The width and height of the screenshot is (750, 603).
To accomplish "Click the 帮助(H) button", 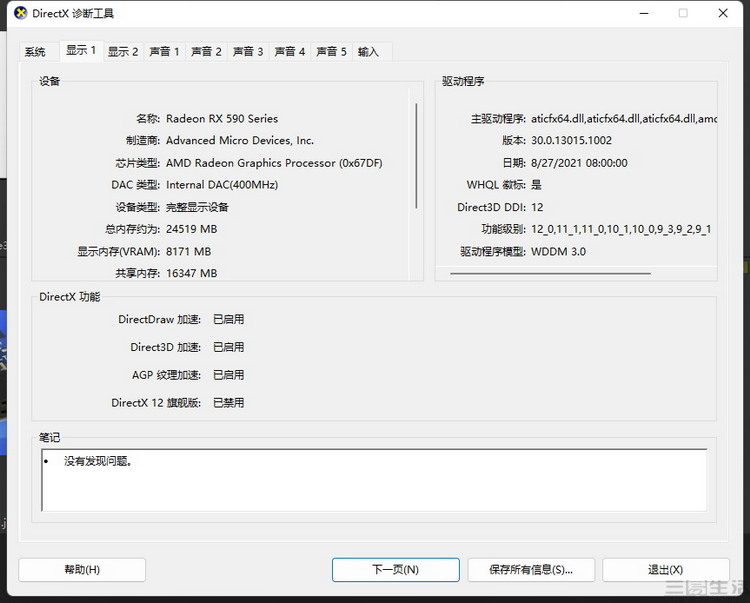I will point(82,570).
